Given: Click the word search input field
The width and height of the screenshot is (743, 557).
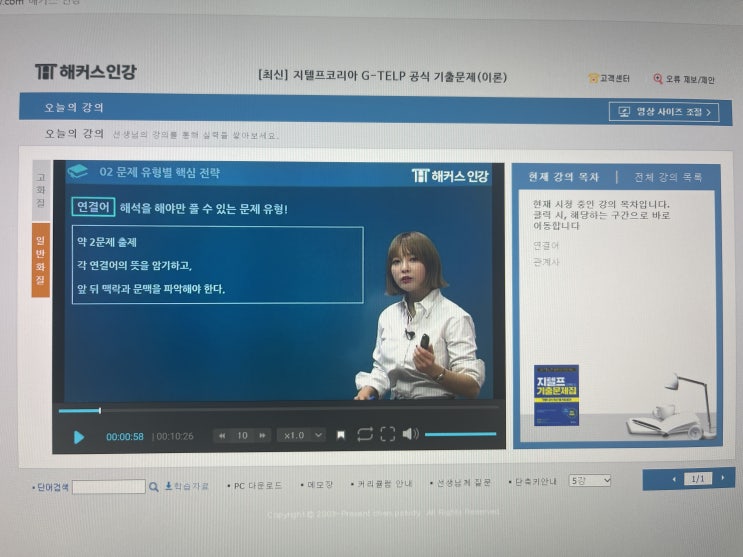Looking at the screenshot, I should point(109,486).
